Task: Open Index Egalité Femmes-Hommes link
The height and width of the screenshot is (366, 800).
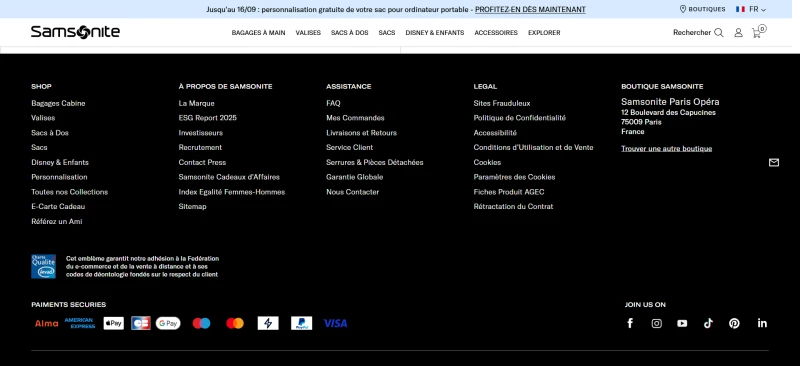Action: pos(232,192)
